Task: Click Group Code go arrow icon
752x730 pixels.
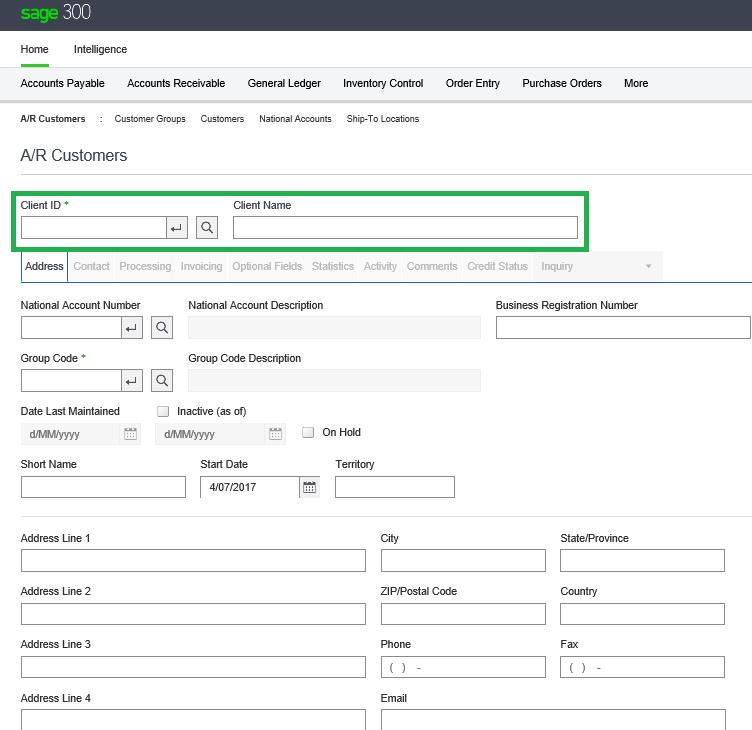Action: tap(131, 381)
